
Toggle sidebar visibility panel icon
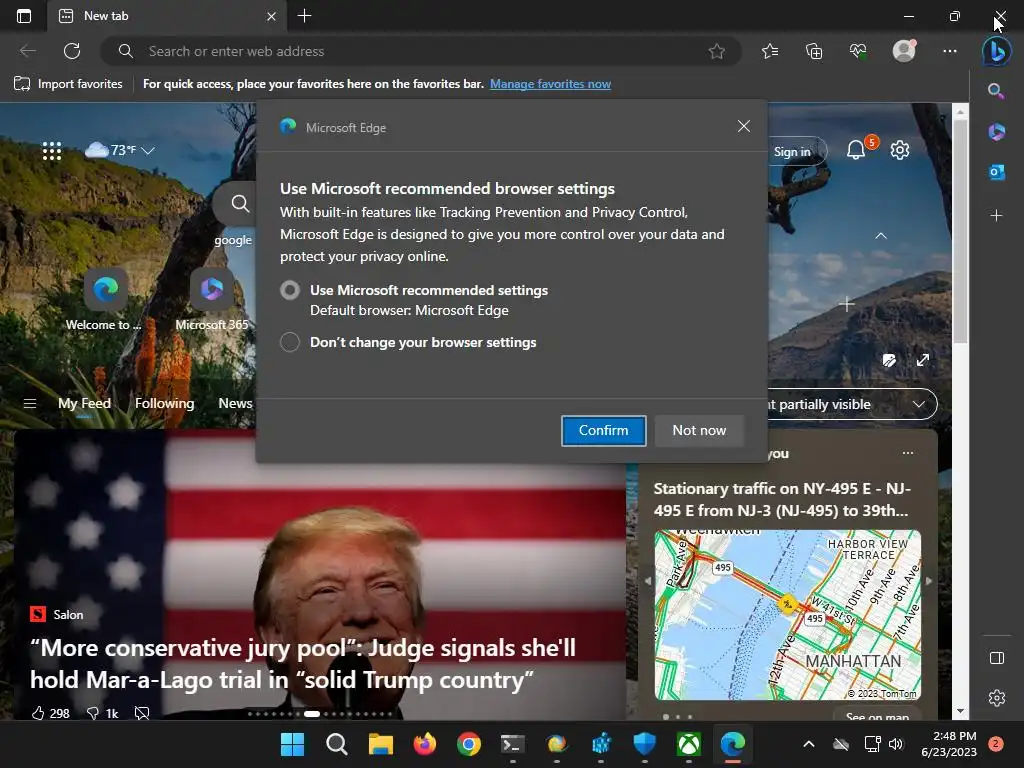pos(997,658)
